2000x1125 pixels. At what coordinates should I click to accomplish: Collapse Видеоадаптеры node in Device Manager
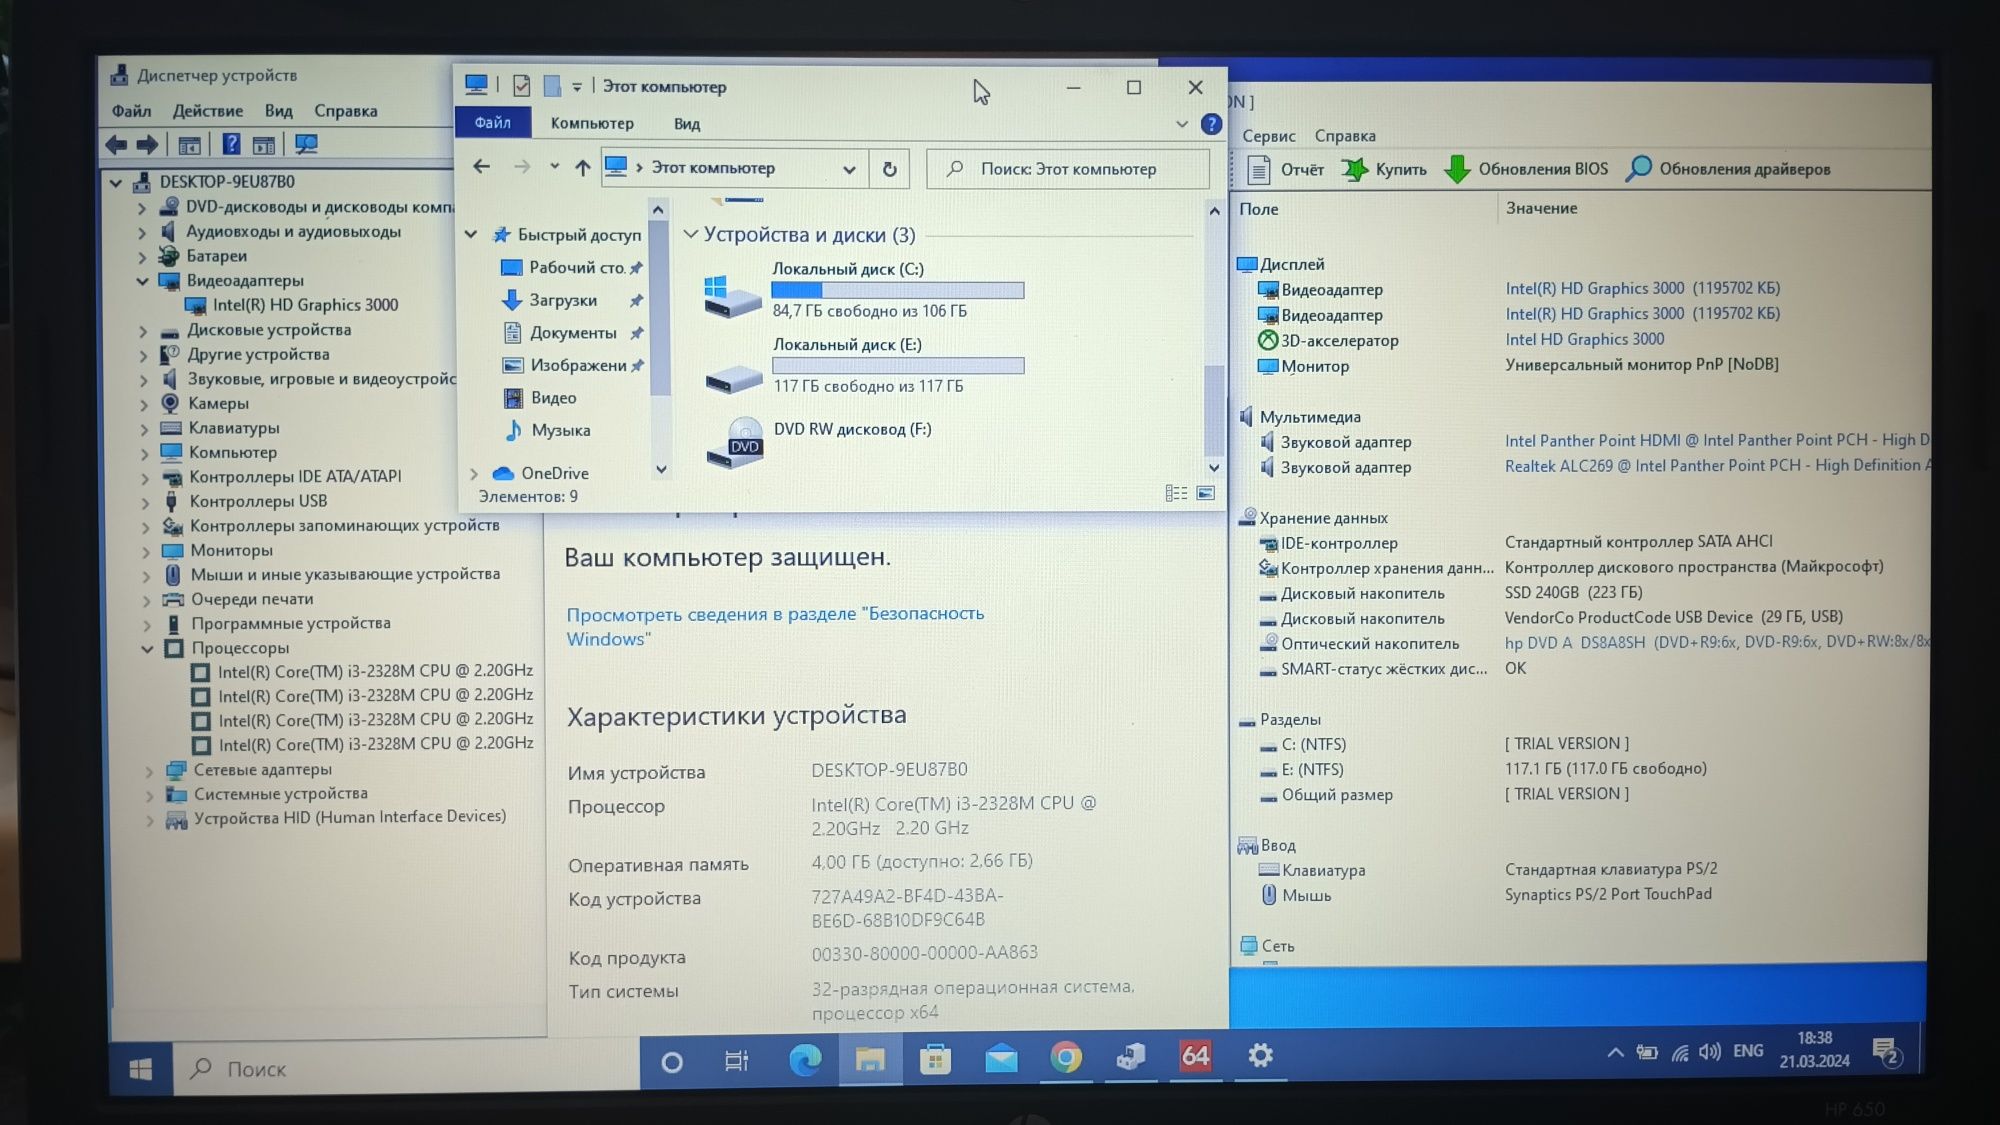(142, 281)
